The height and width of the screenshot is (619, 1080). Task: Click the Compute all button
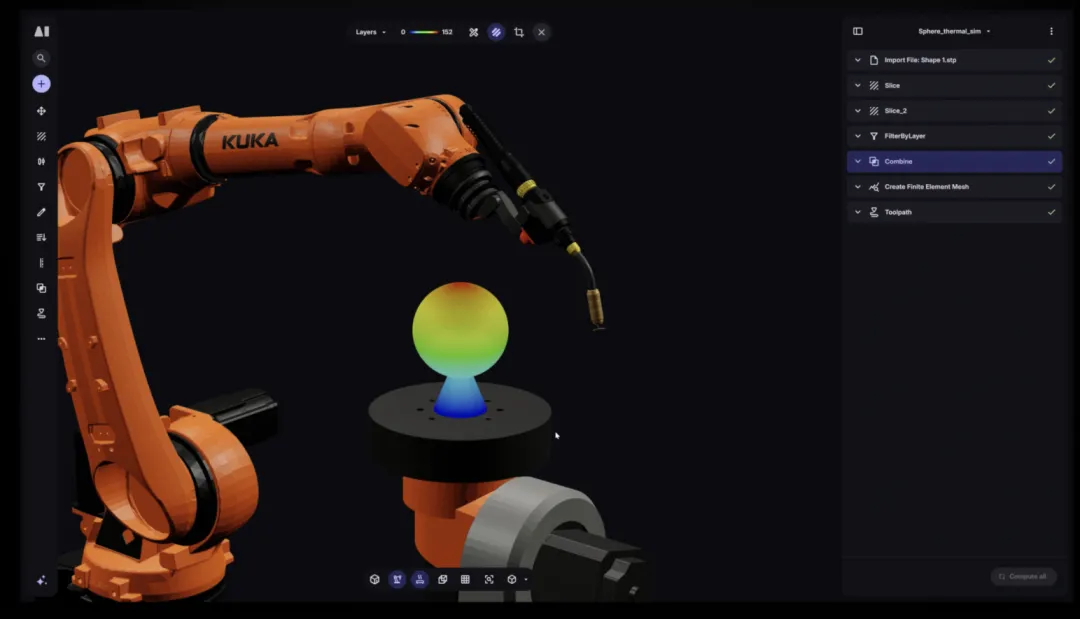tap(1024, 576)
